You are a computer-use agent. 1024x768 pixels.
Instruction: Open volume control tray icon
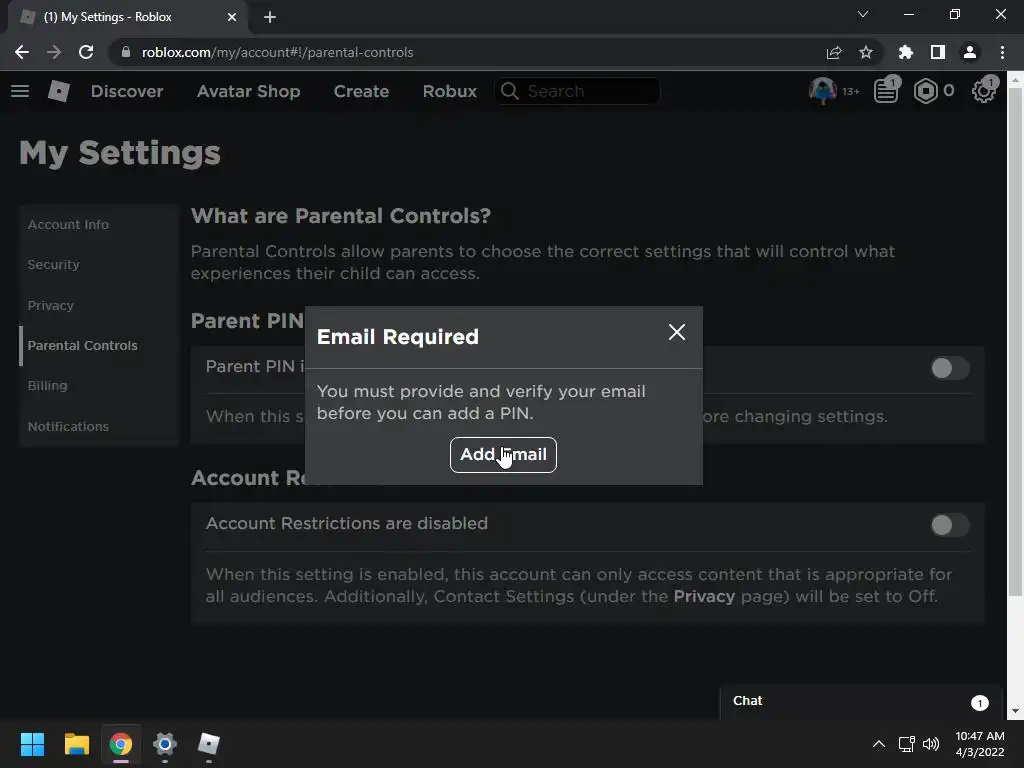[931, 744]
